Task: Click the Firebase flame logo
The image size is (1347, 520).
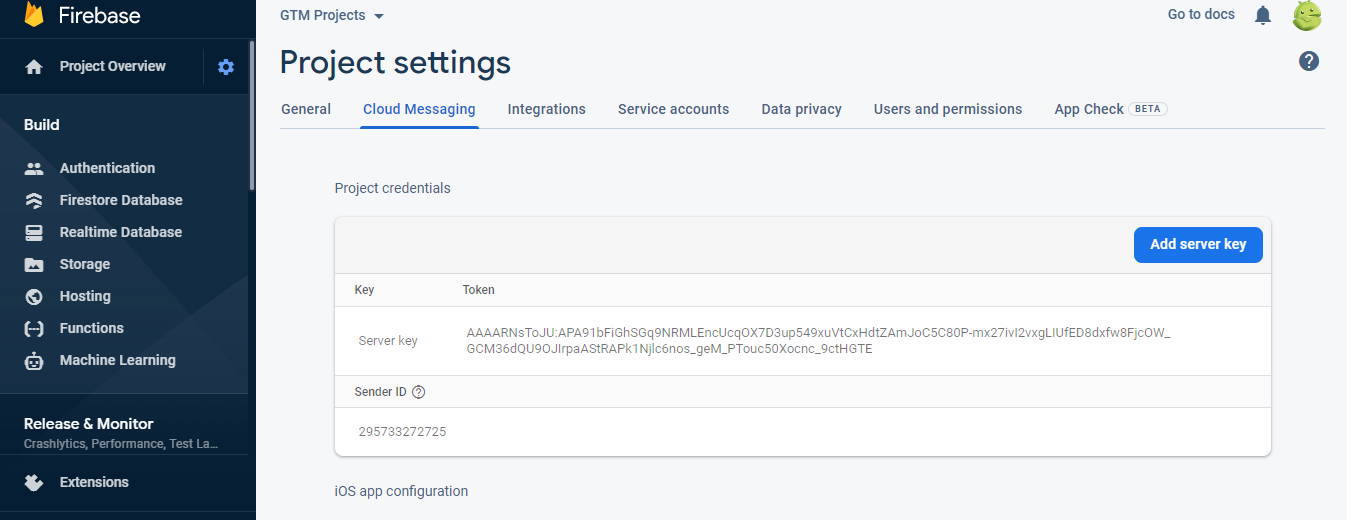Action: [34, 13]
